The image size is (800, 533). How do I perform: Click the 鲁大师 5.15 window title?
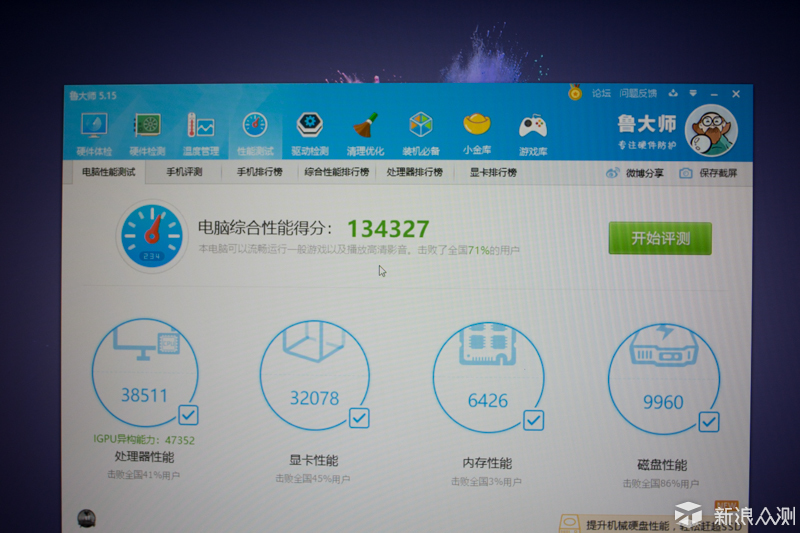tap(93, 95)
